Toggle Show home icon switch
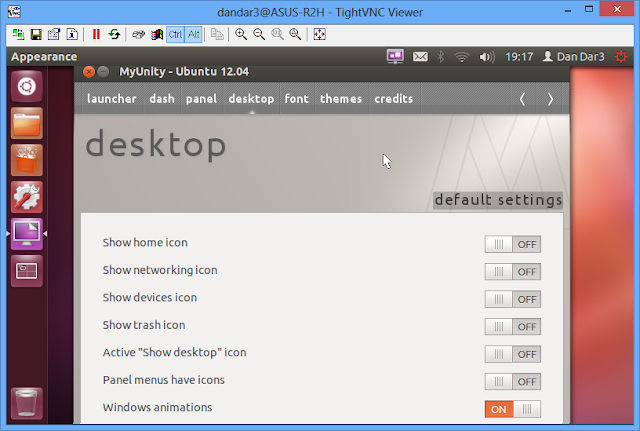This screenshot has width=640, height=431. (513, 244)
